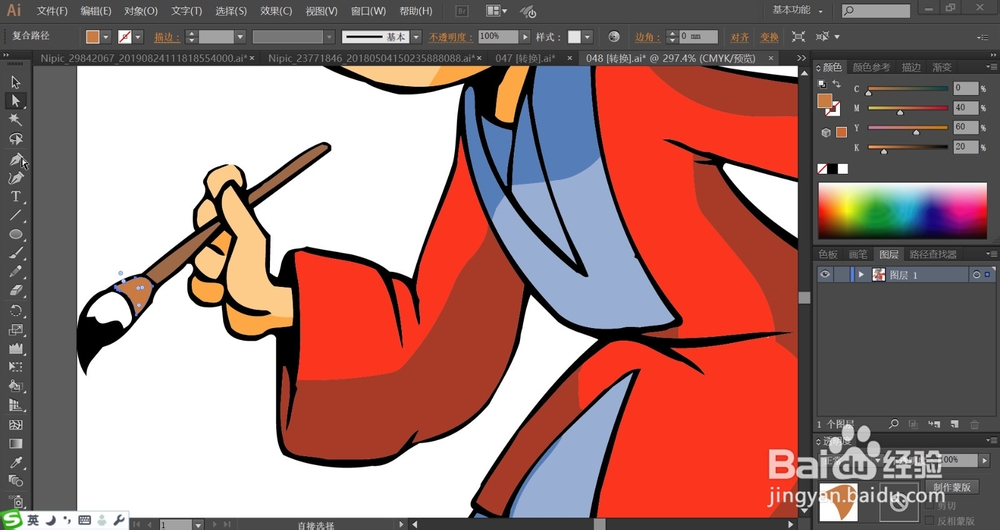Click the 变换 link in control bar
Screen dimensions: 1000x530
click(x=769, y=37)
